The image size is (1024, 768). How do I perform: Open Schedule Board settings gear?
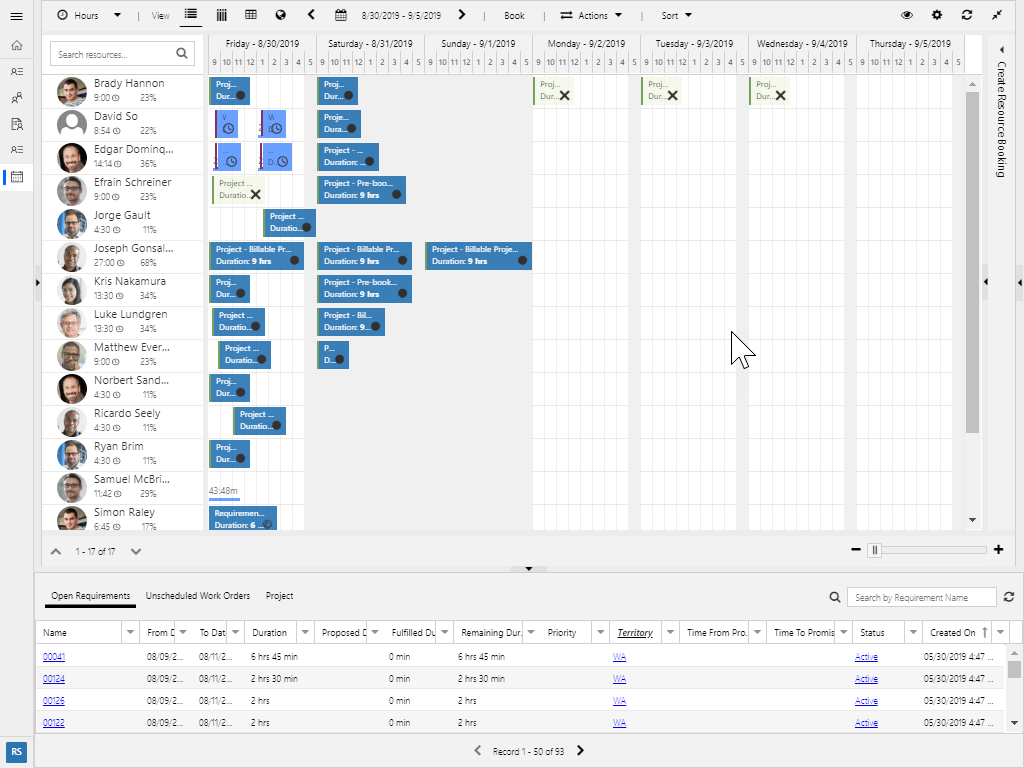937,15
